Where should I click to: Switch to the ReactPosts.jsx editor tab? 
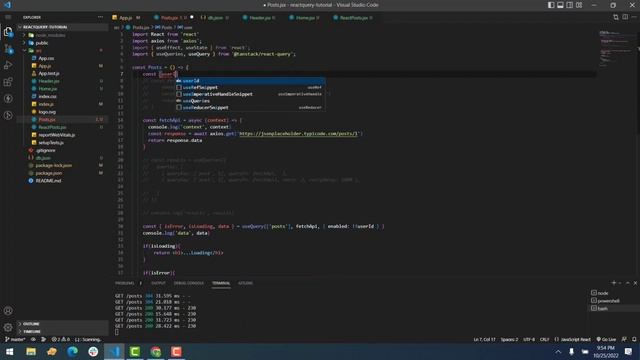353,18
